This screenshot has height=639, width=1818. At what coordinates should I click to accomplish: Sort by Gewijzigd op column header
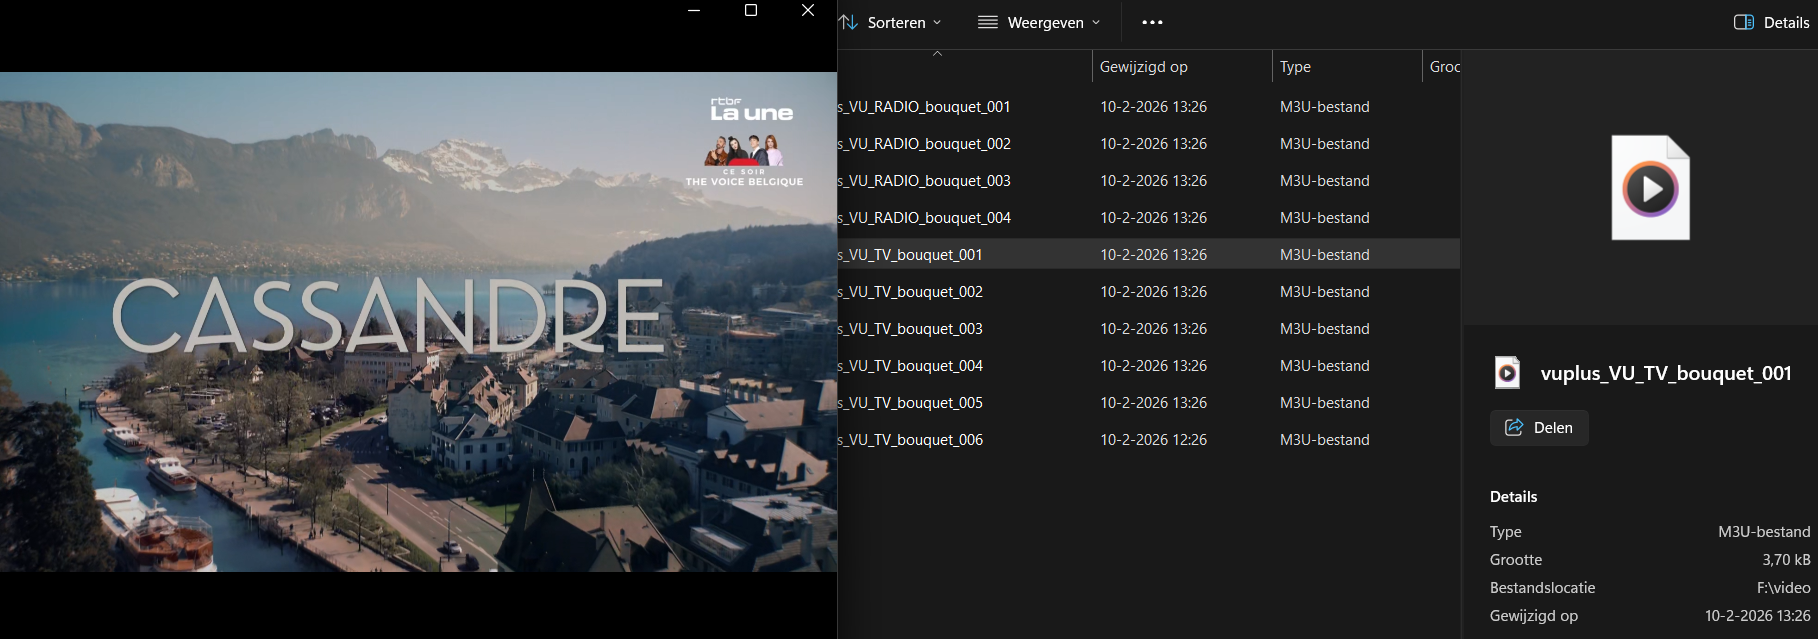coord(1144,67)
